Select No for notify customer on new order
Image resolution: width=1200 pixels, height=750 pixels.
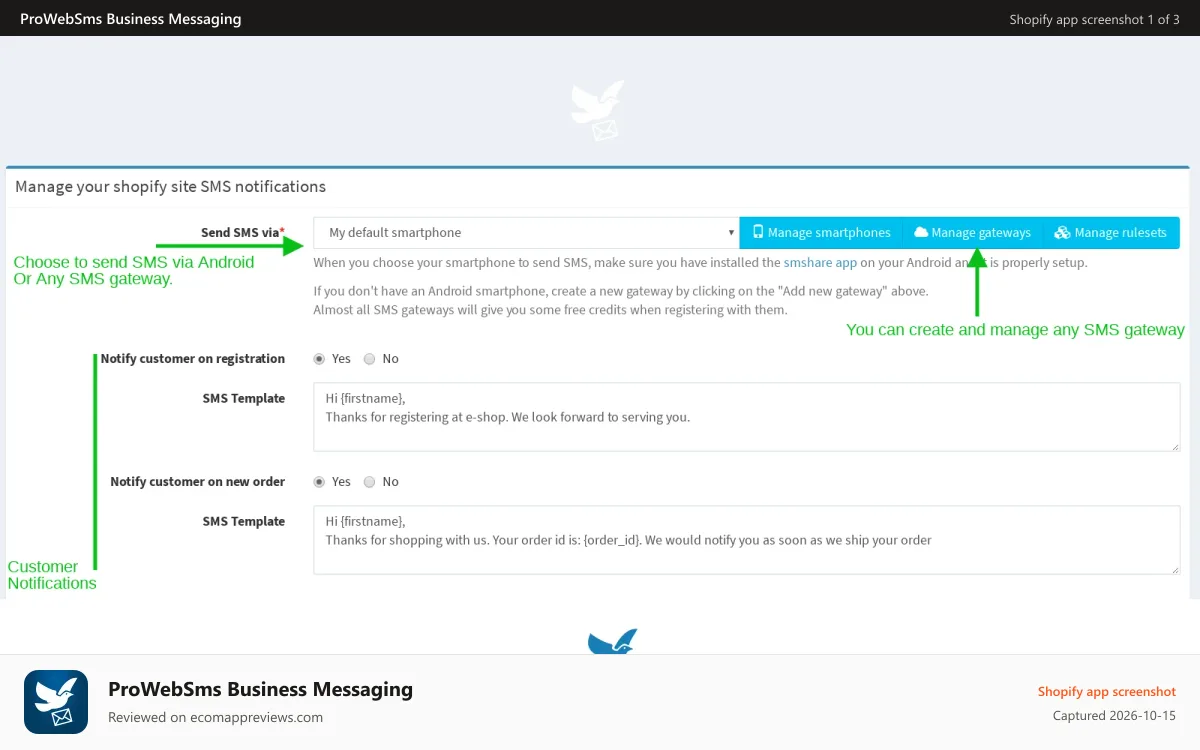370,482
